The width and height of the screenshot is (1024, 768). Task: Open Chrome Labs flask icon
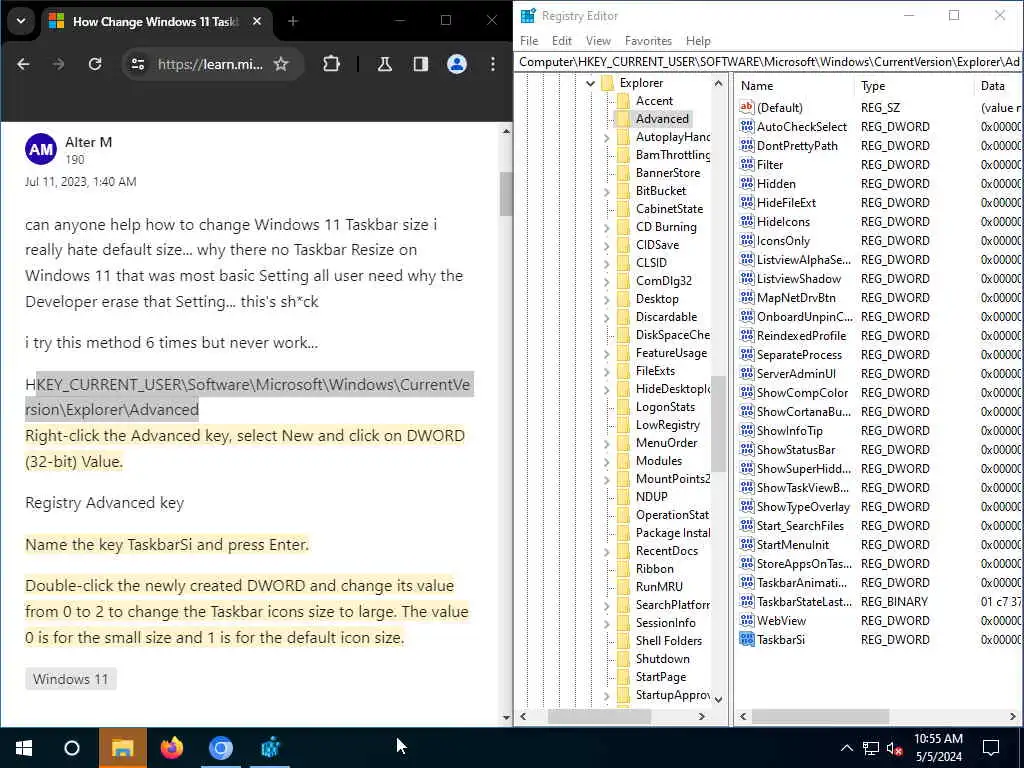385,64
